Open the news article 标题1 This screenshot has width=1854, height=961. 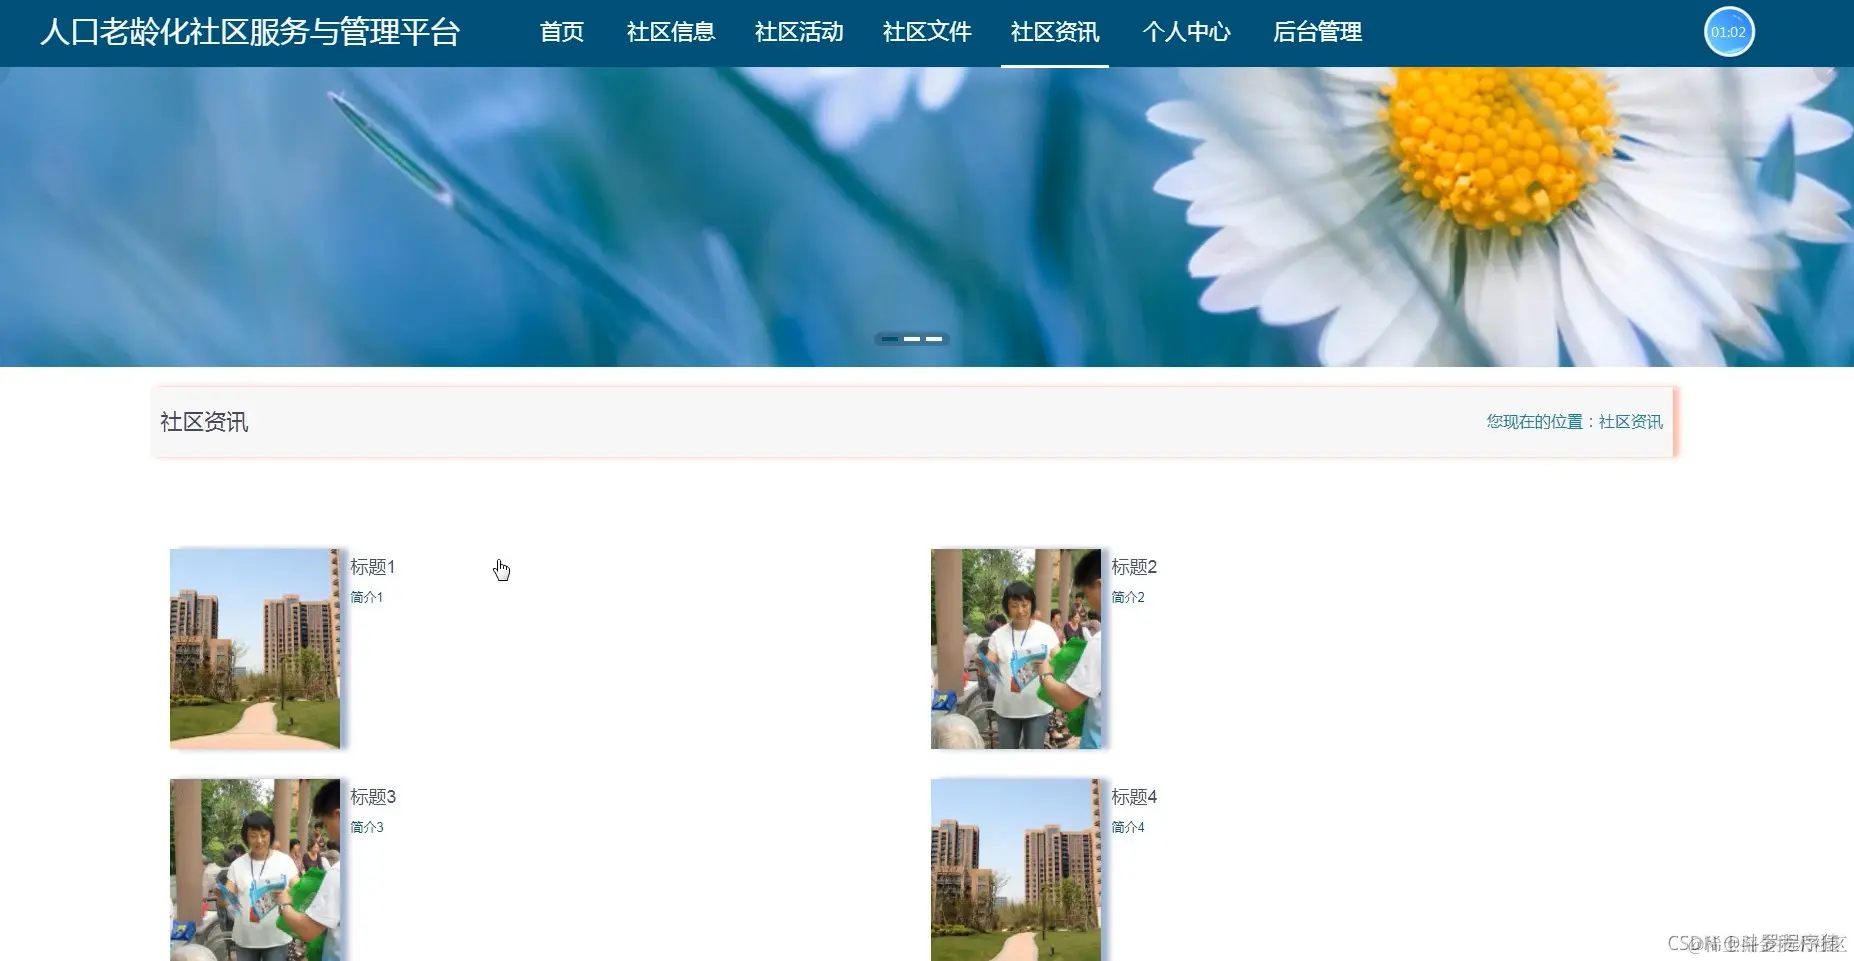coord(372,567)
